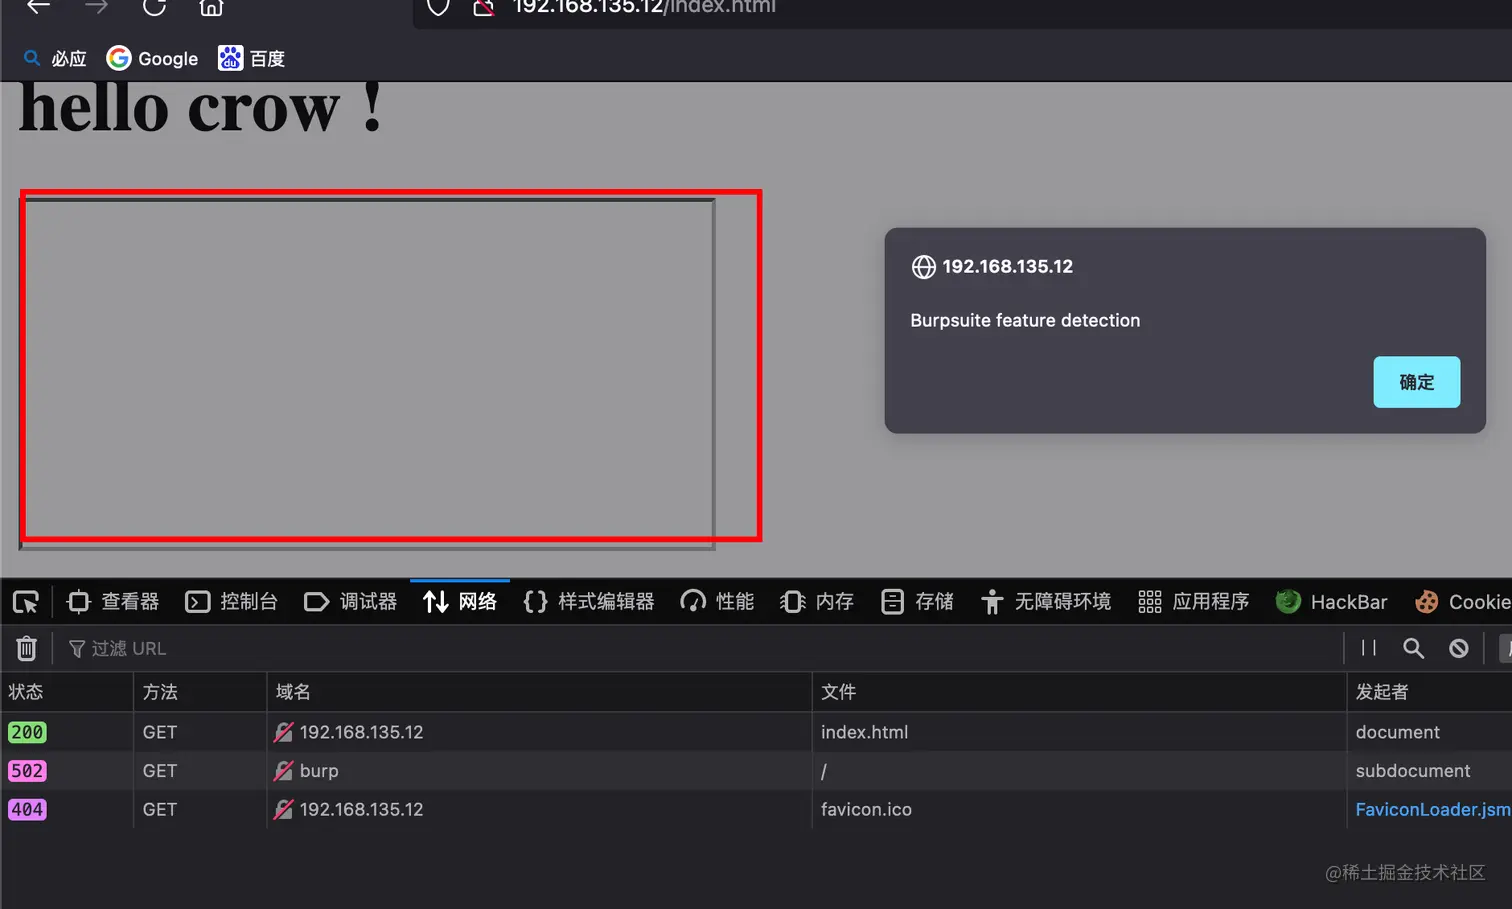This screenshot has width=1512, height=909.
Task: Open the 内存 tab
Action: [817, 602]
